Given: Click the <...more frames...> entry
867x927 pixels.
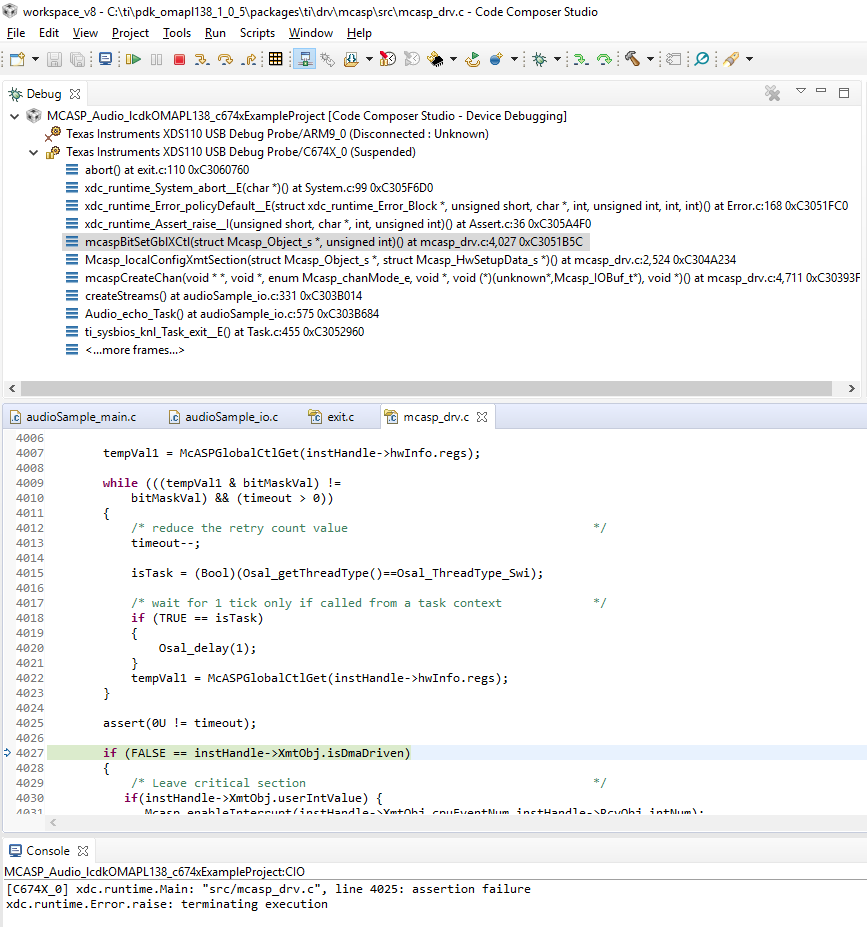Looking at the screenshot, I should click(135, 350).
